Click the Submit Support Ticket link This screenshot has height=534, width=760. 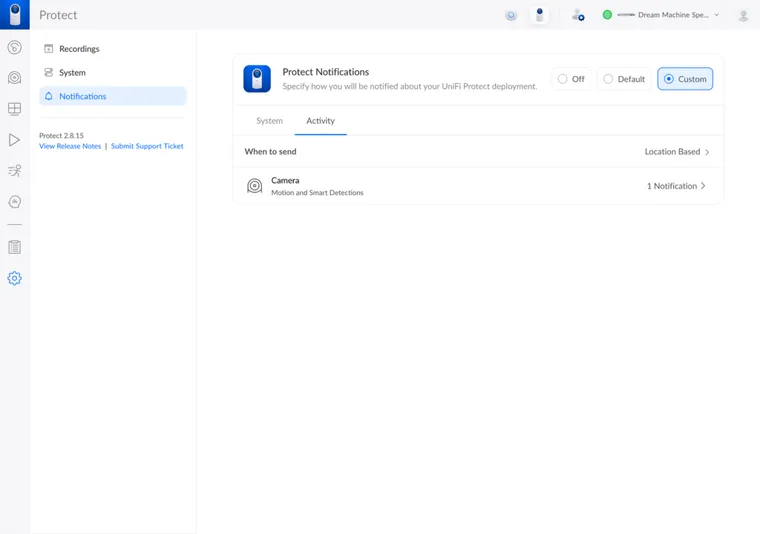[x=147, y=146]
